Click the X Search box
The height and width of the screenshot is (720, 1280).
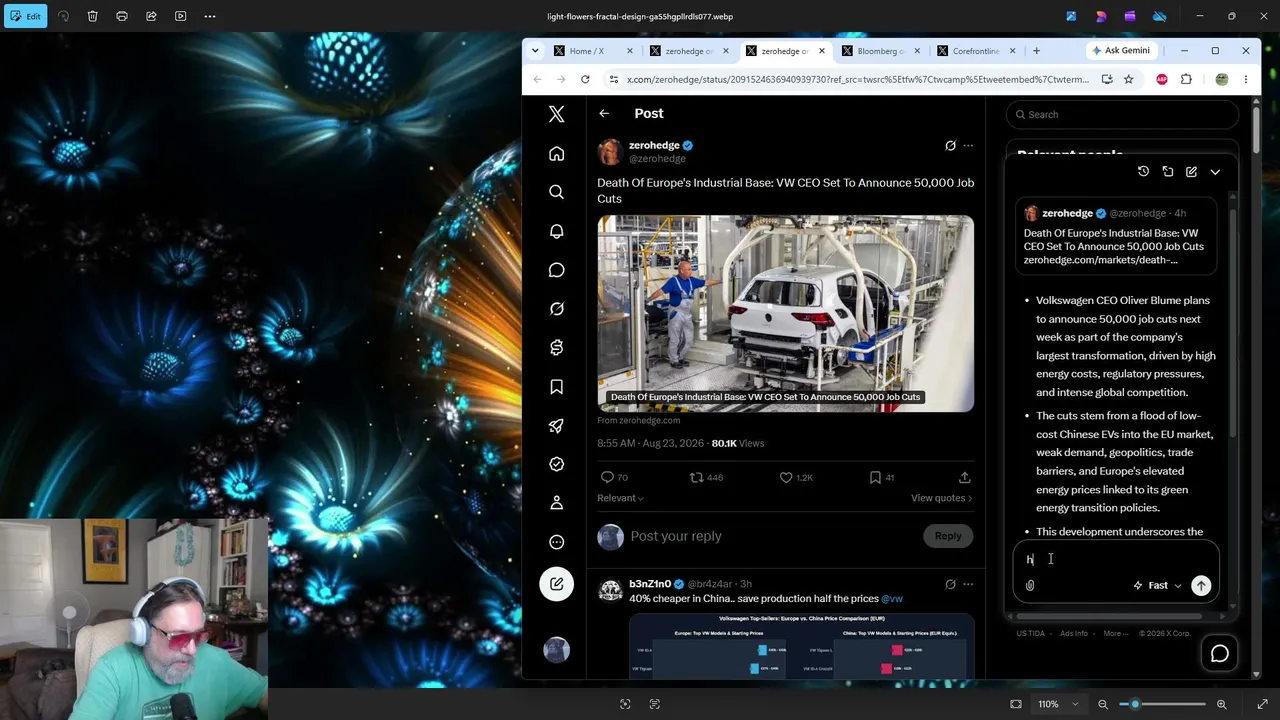tap(1123, 114)
